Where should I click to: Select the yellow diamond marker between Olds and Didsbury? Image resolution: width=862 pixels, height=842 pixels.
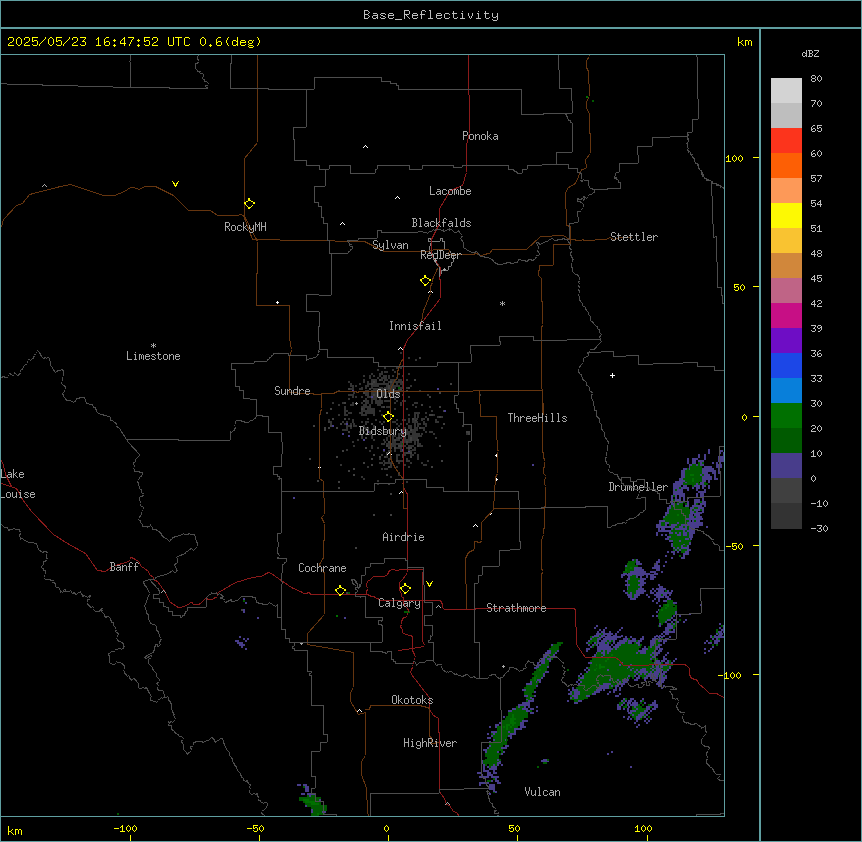click(x=388, y=416)
